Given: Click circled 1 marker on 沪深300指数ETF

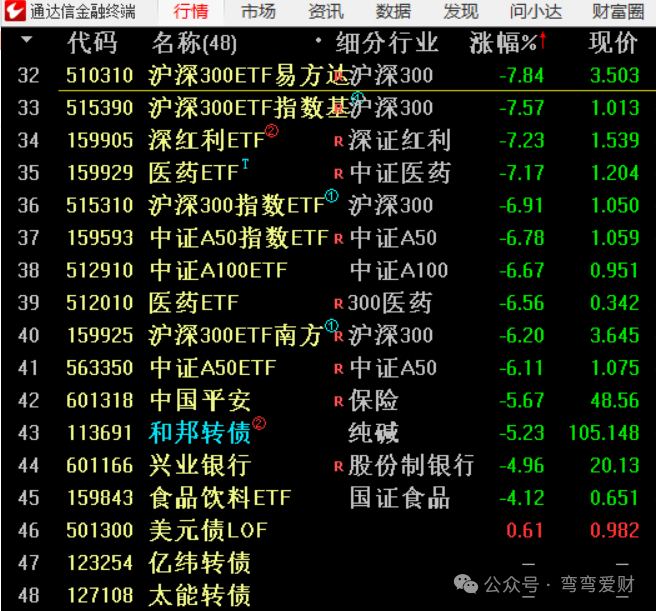Looking at the screenshot, I should tap(332, 196).
